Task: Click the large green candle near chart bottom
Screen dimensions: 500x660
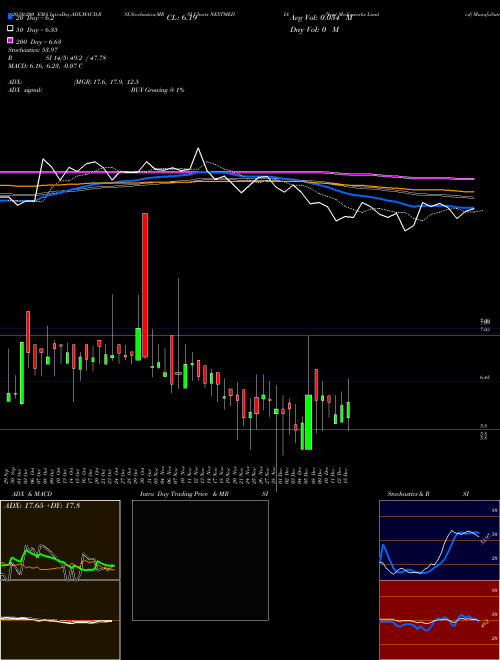Action: click(309, 422)
